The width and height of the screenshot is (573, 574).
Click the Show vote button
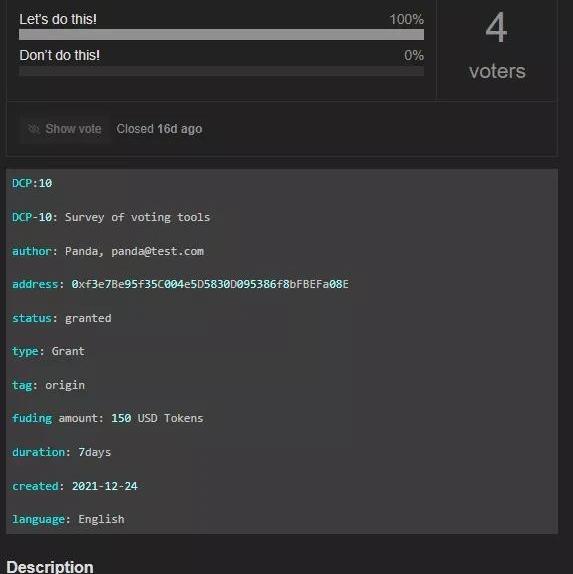[x=65, y=129]
